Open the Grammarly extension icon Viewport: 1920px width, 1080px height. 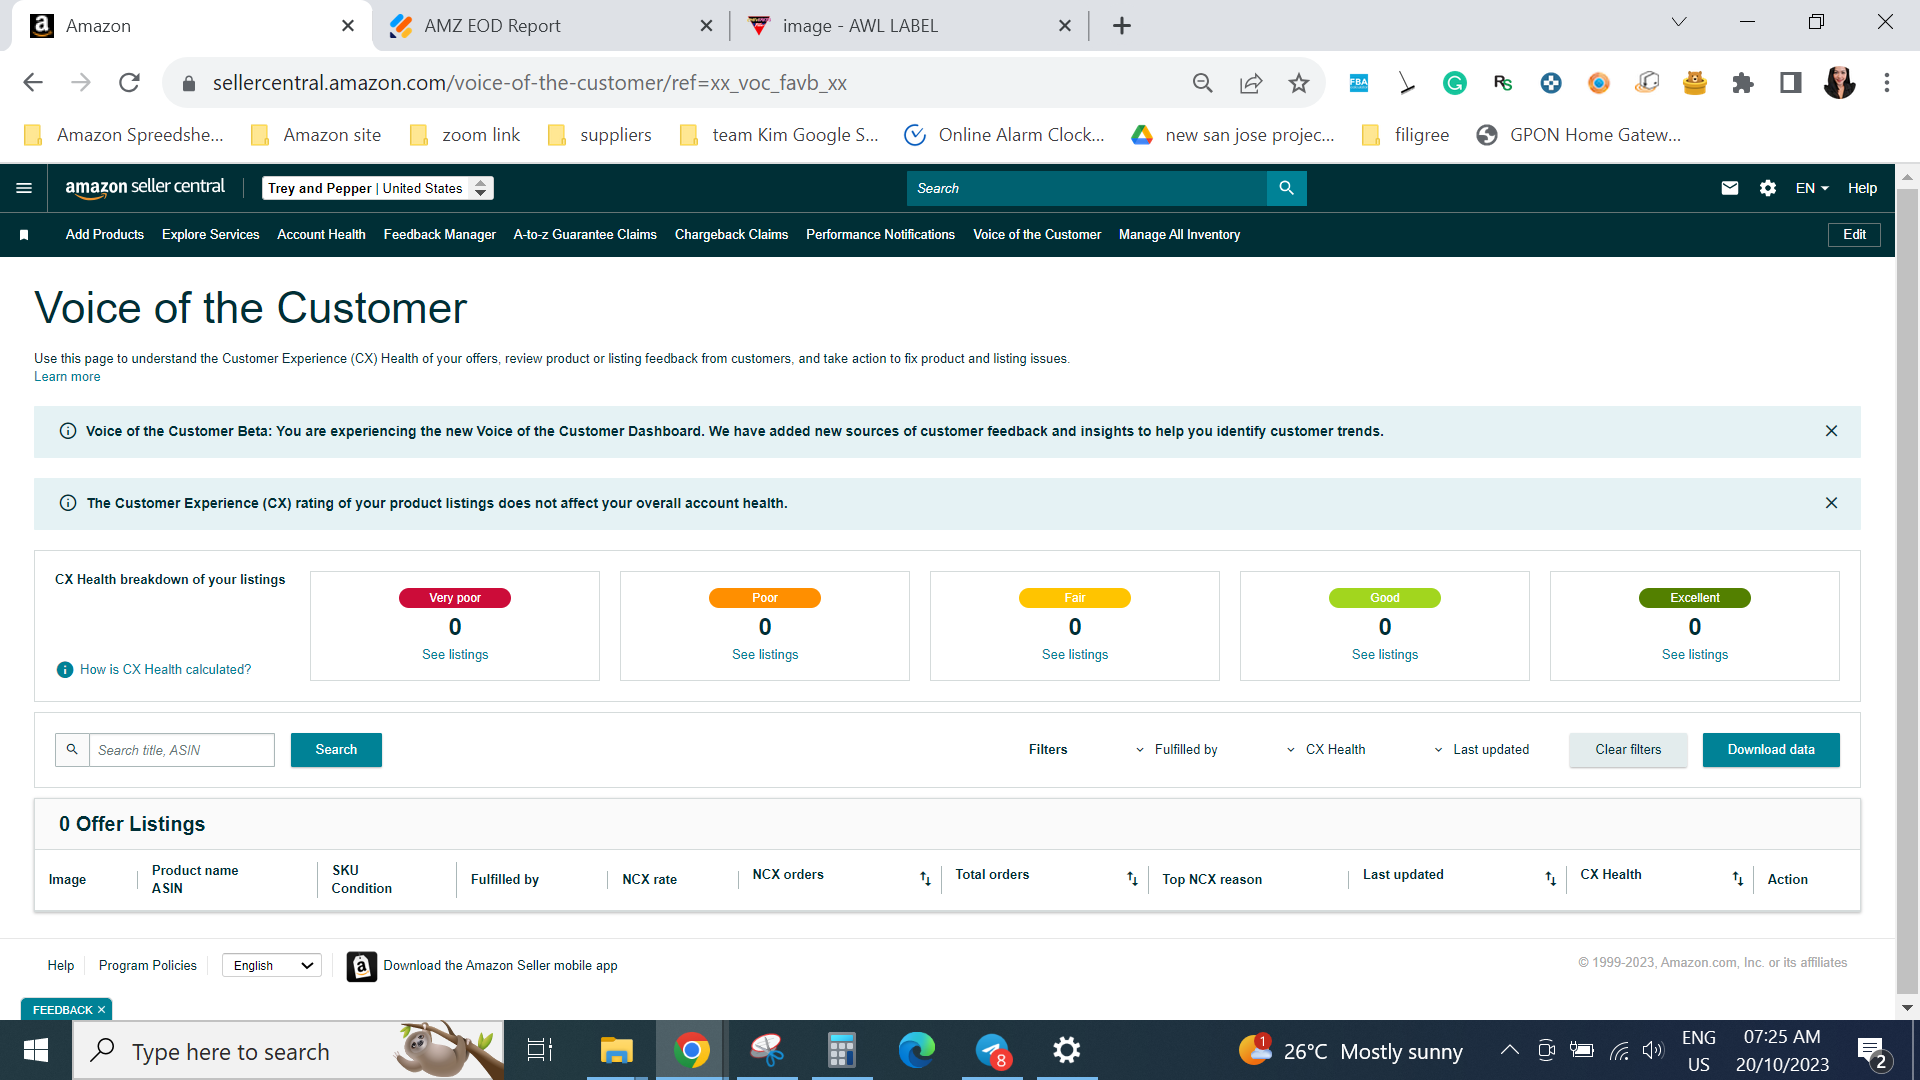(x=1455, y=83)
